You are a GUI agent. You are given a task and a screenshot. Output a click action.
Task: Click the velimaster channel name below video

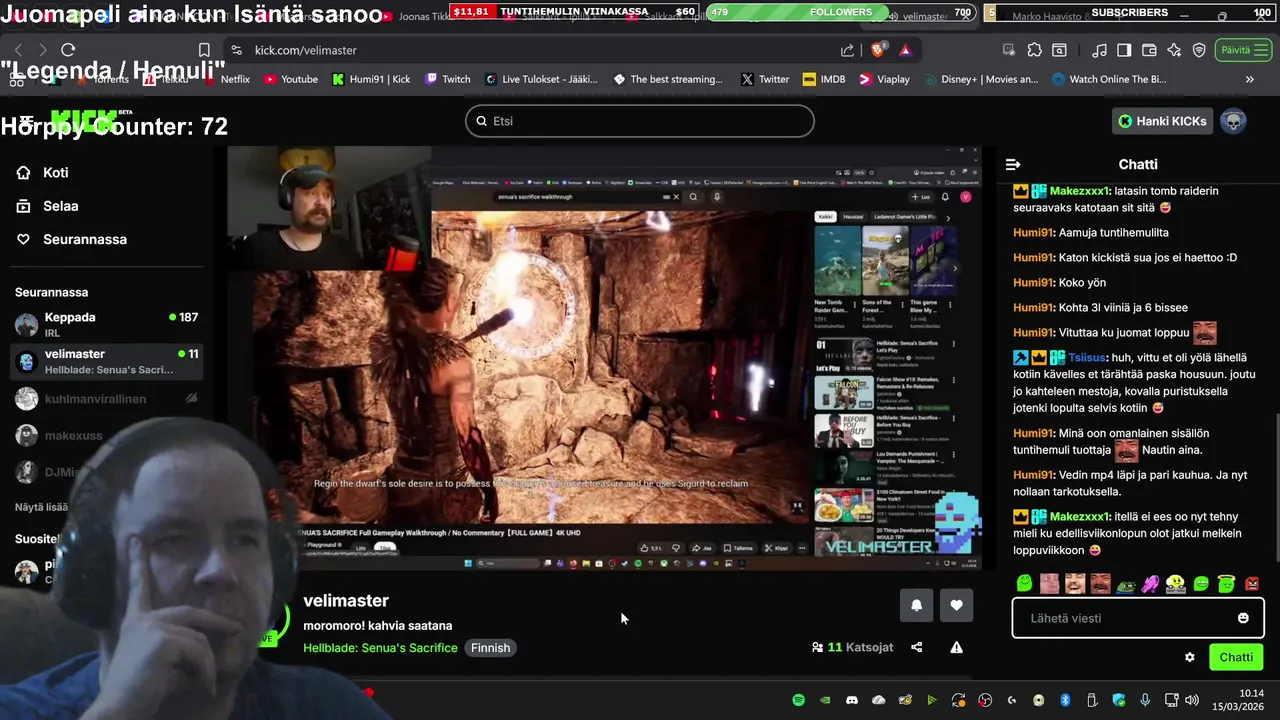346,600
